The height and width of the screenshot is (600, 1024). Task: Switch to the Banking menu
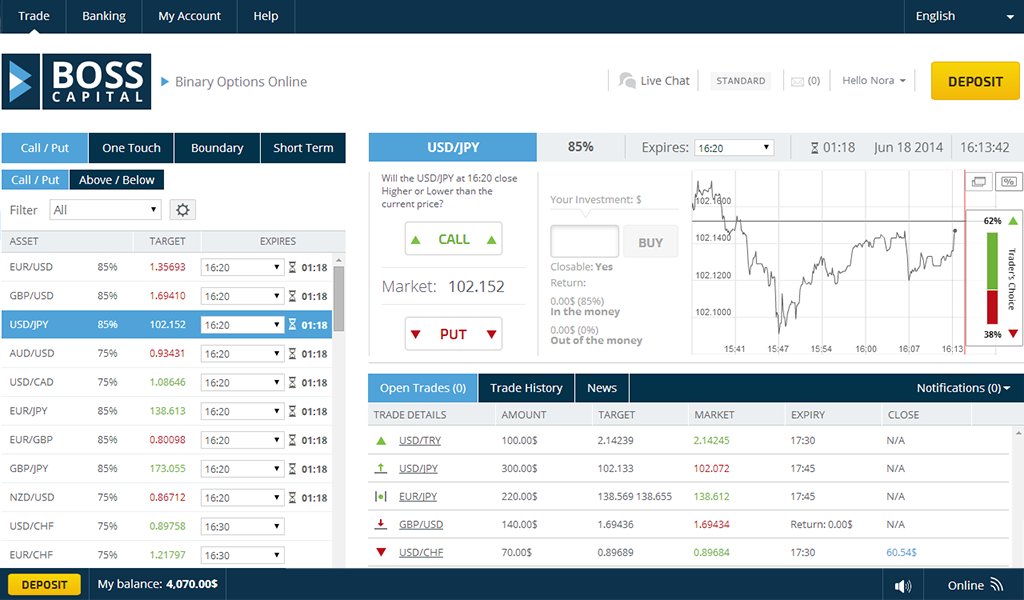(104, 16)
